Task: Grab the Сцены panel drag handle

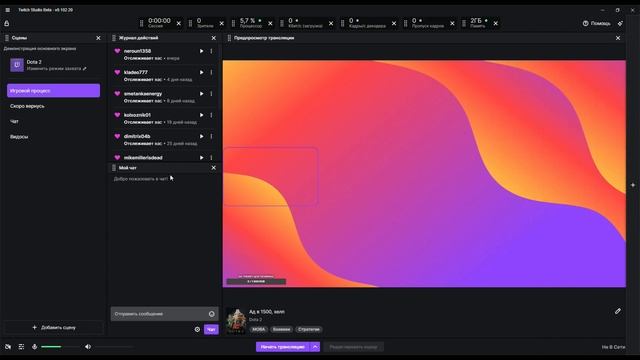Action: coord(7,38)
